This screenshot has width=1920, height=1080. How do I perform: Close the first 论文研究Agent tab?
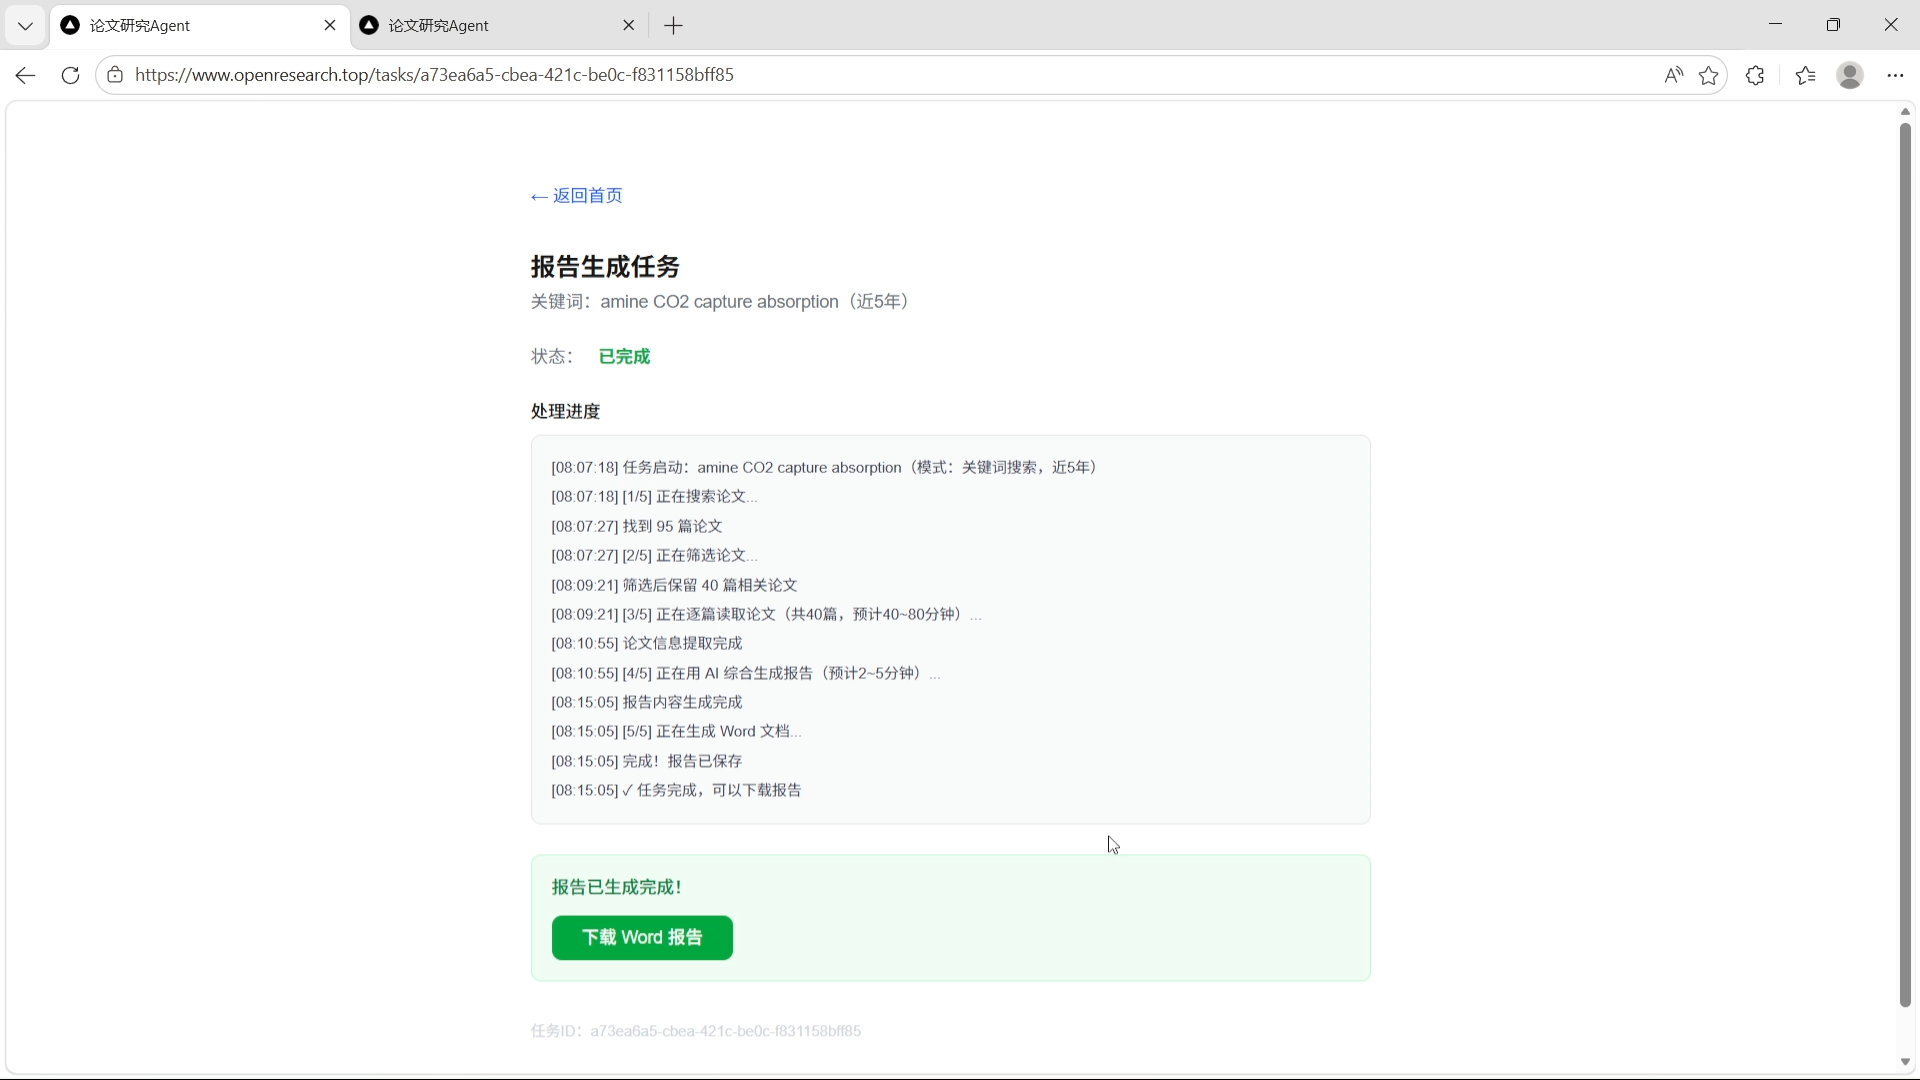tap(330, 26)
